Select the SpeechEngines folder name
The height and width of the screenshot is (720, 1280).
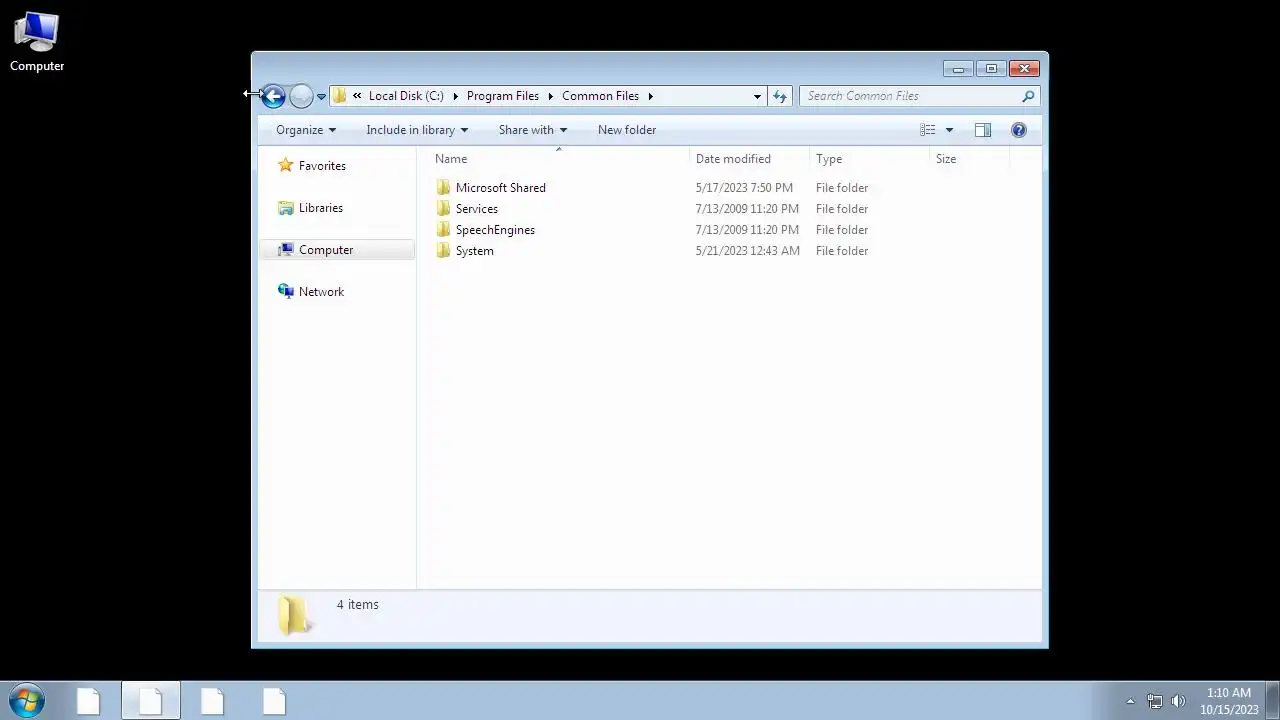point(495,230)
